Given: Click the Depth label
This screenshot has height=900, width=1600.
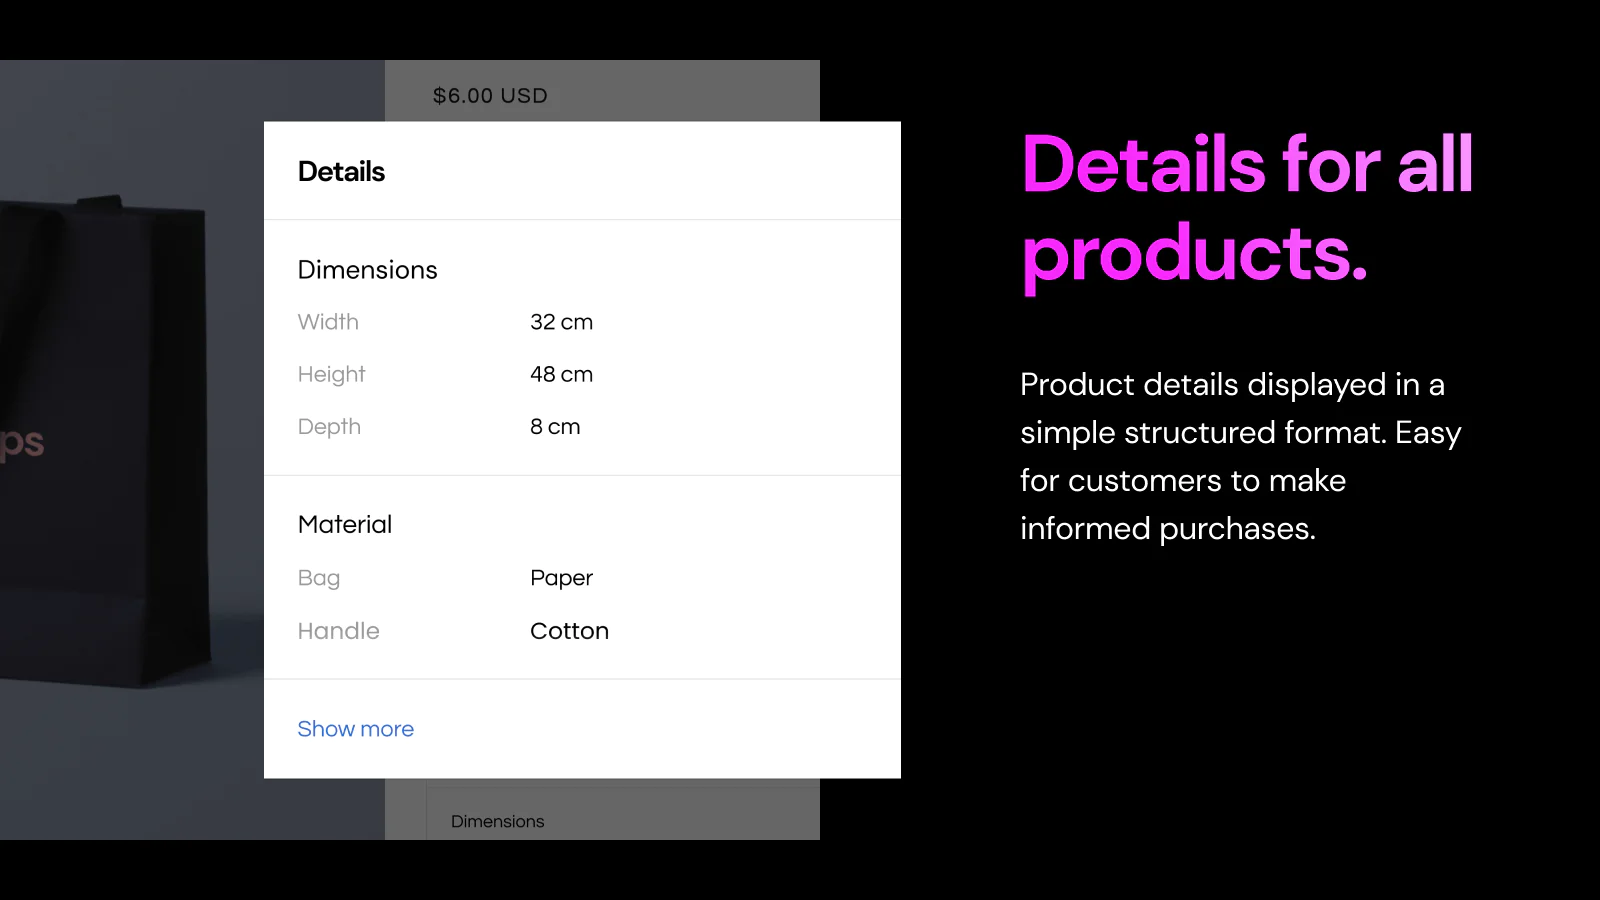Looking at the screenshot, I should tap(329, 427).
